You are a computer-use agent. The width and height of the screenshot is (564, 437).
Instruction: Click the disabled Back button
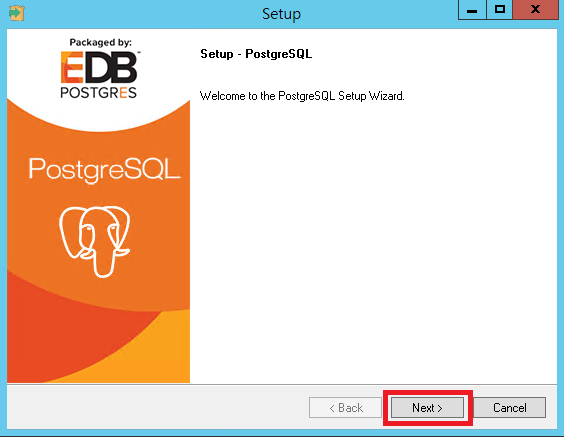[x=345, y=408]
